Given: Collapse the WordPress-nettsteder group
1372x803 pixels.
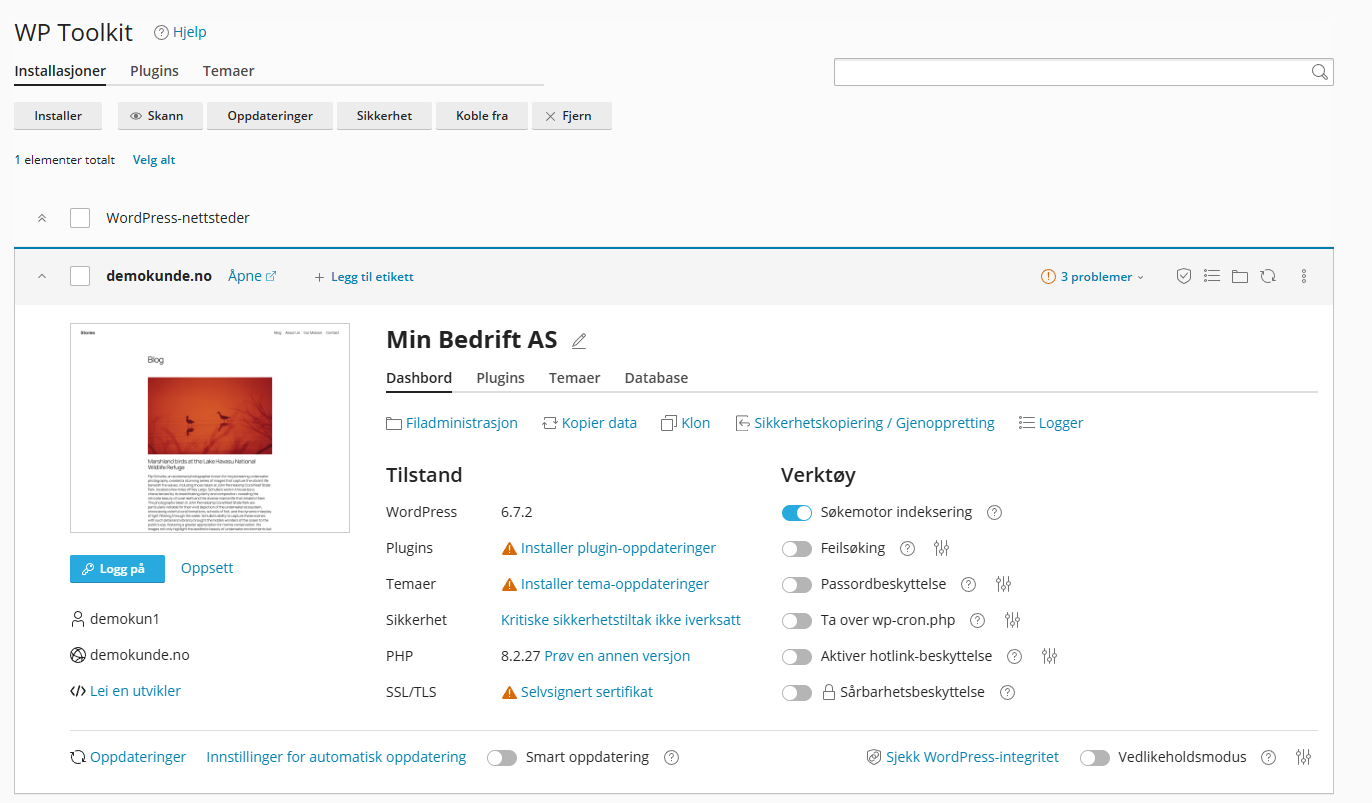Looking at the screenshot, I should (x=42, y=218).
